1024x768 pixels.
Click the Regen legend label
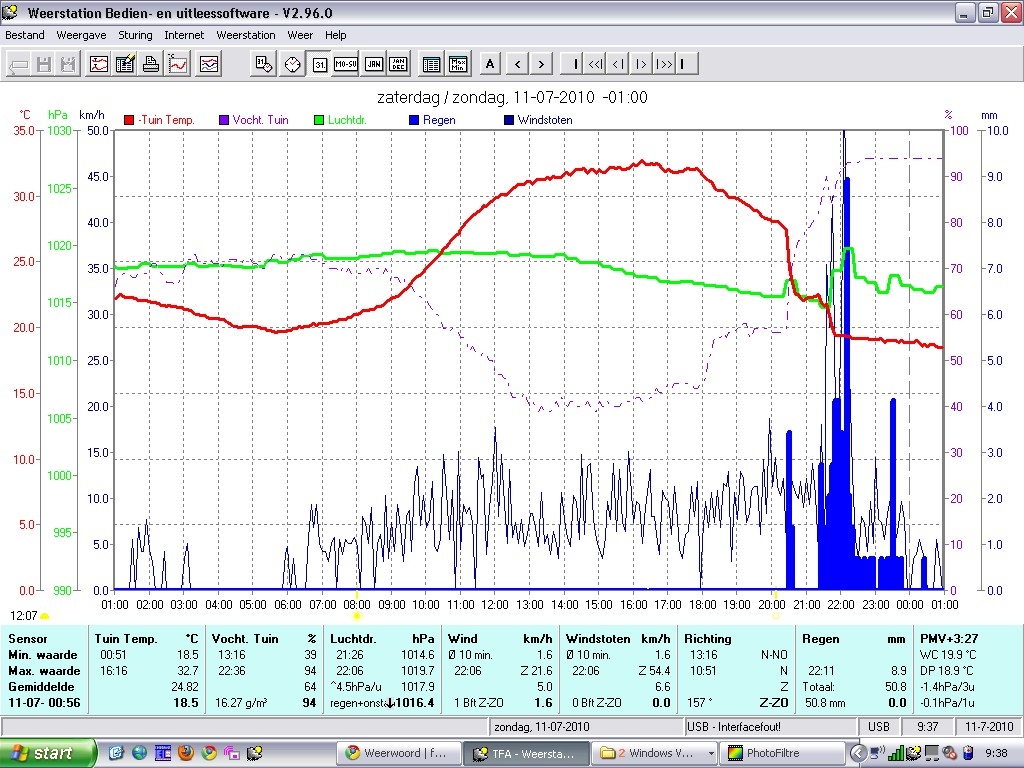pyautogui.click(x=439, y=120)
